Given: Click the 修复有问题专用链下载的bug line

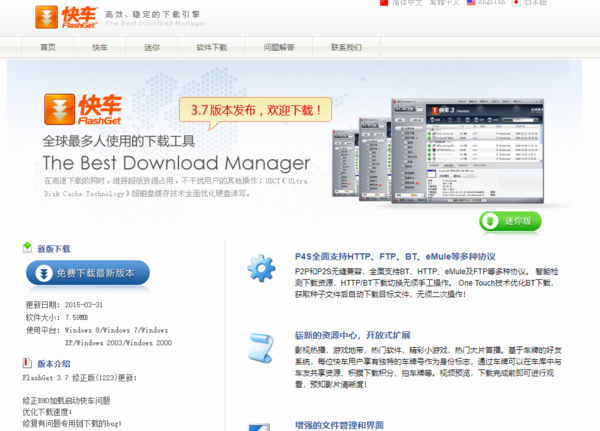Looking at the screenshot, I should [x=72, y=423].
